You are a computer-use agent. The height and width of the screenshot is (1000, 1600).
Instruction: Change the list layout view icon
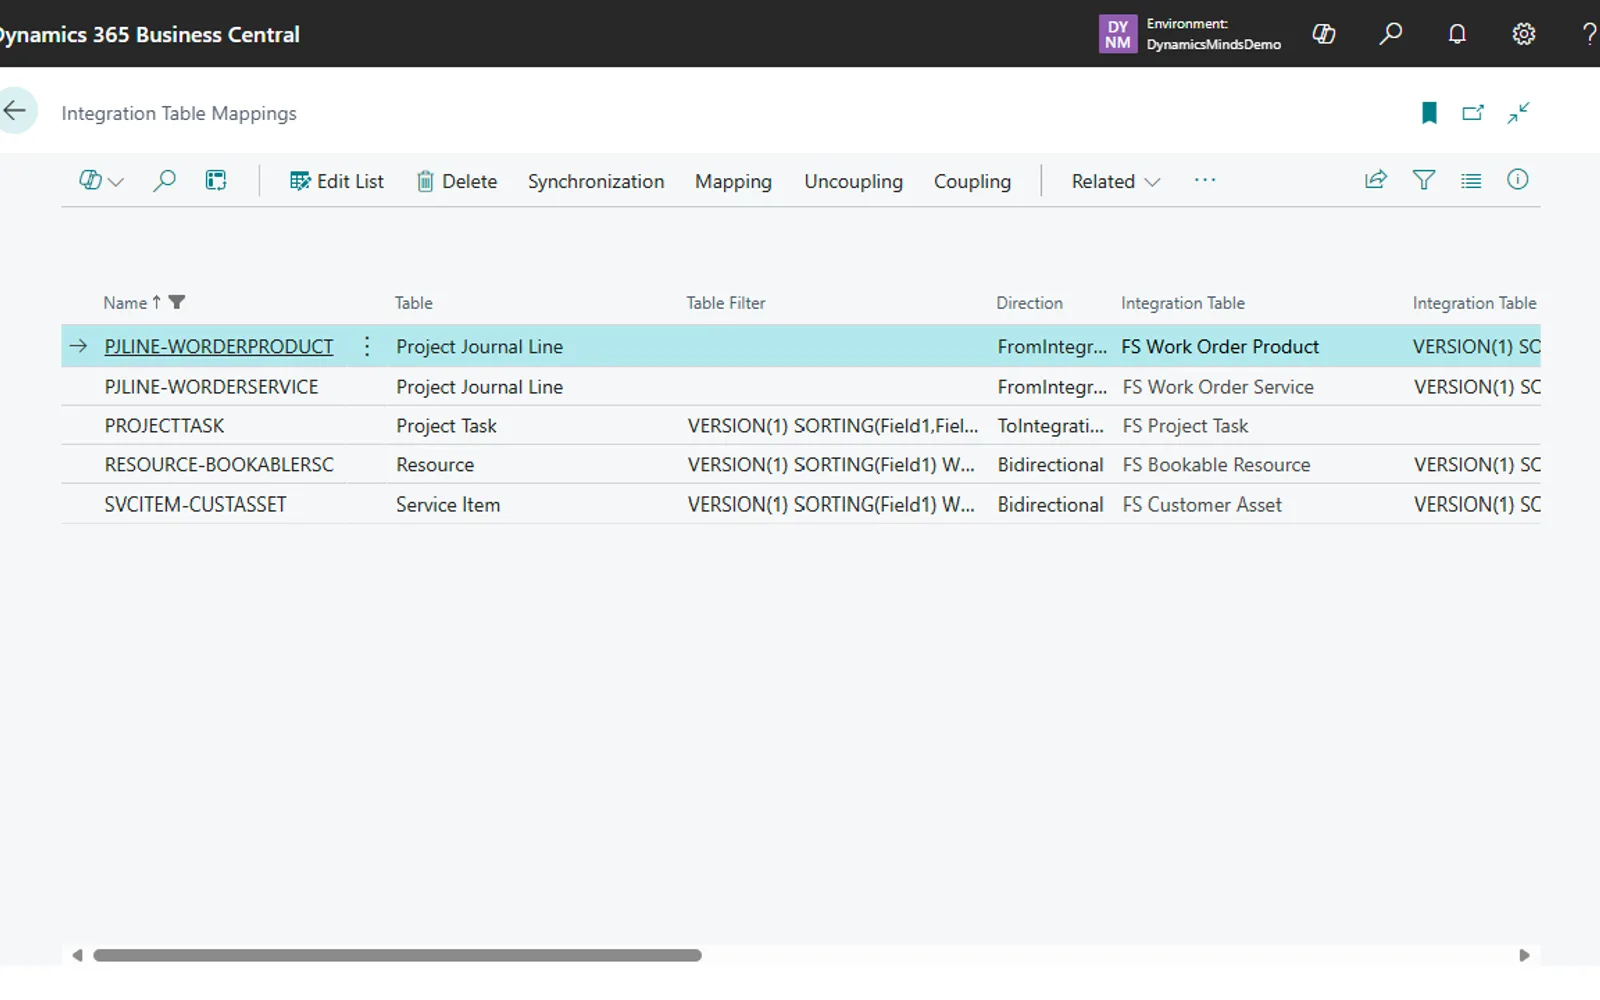1471,180
